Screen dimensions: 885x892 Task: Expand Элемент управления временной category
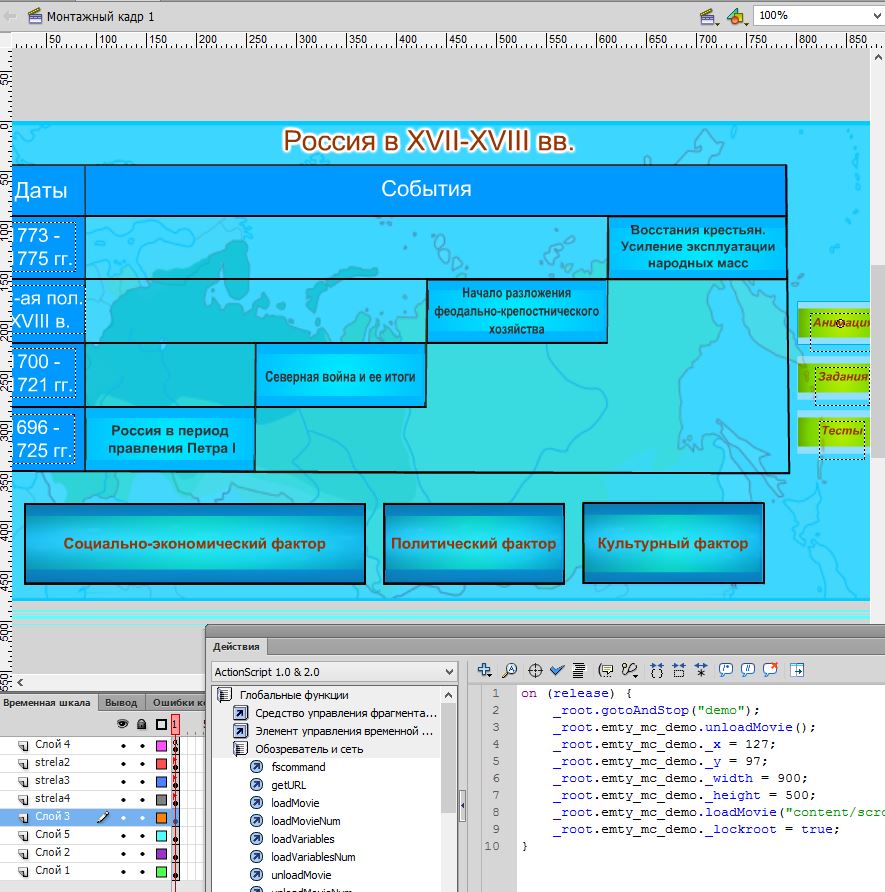(241, 731)
